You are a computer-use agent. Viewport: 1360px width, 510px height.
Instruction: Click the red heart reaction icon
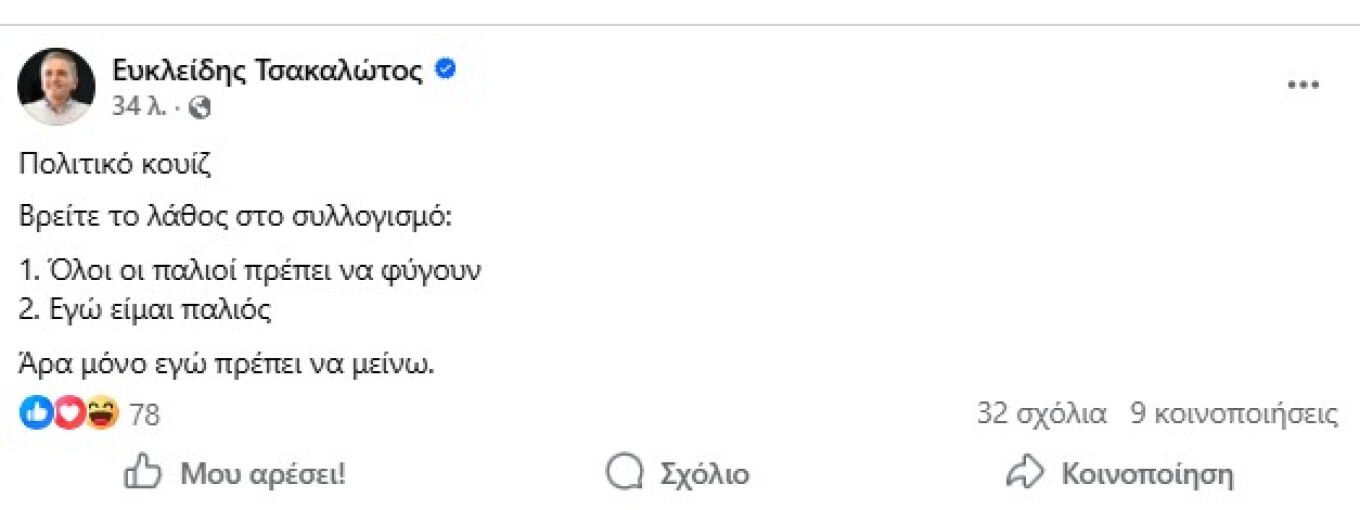coord(68,412)
